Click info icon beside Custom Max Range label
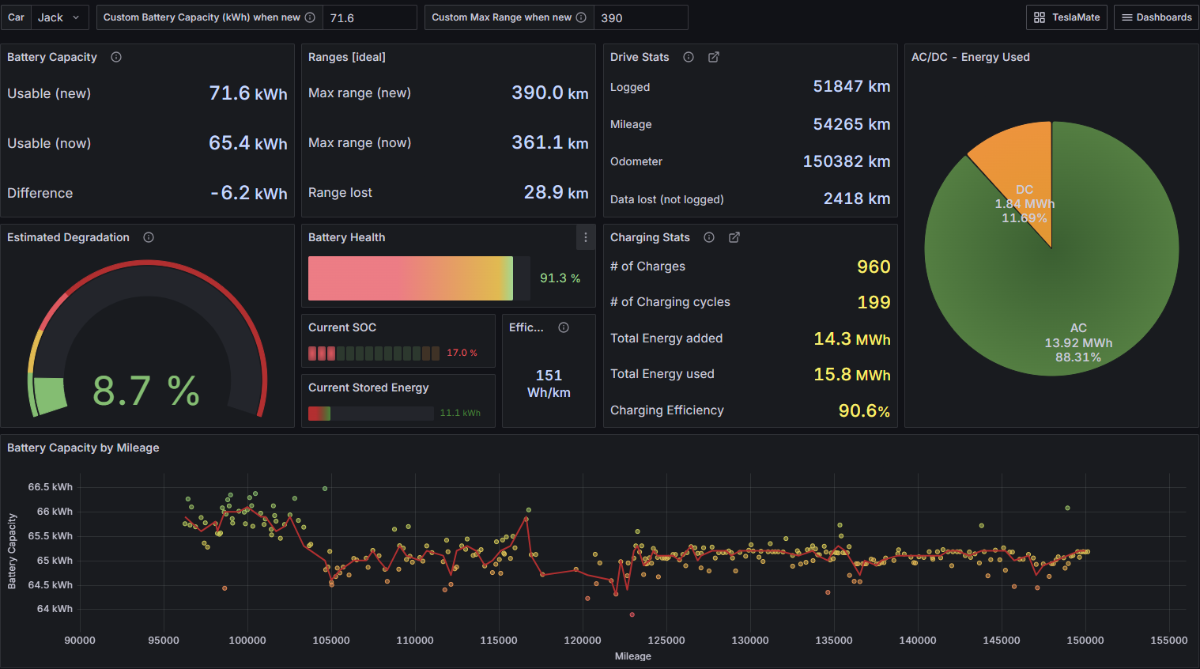Image resolution: width=1200 pixels, height=669 pixels. tap(581, 18)
